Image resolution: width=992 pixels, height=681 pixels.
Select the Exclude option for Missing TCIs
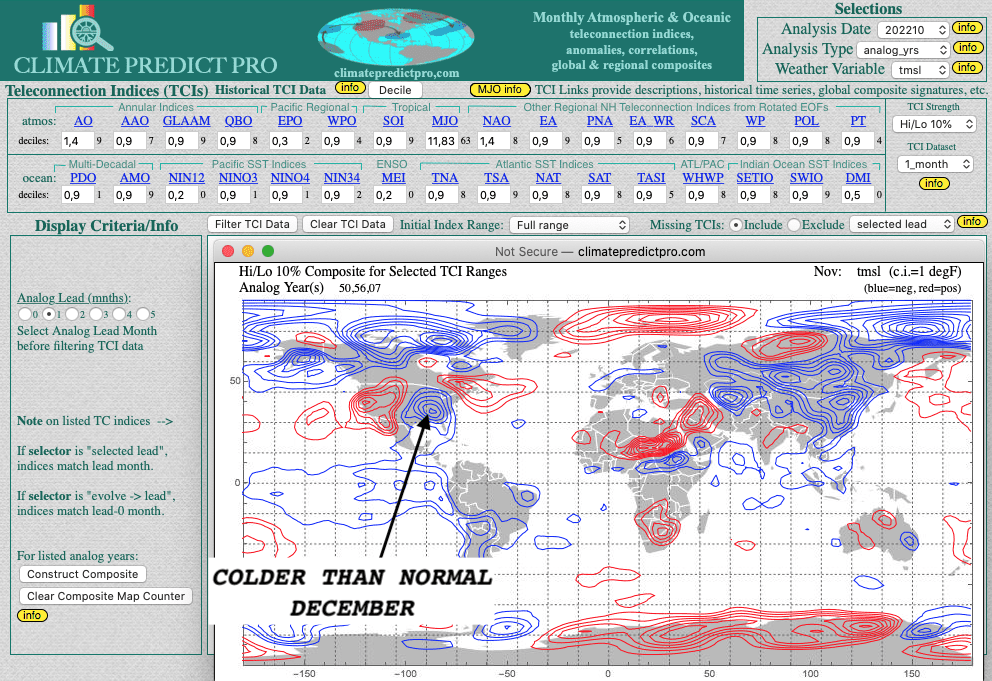796,224
